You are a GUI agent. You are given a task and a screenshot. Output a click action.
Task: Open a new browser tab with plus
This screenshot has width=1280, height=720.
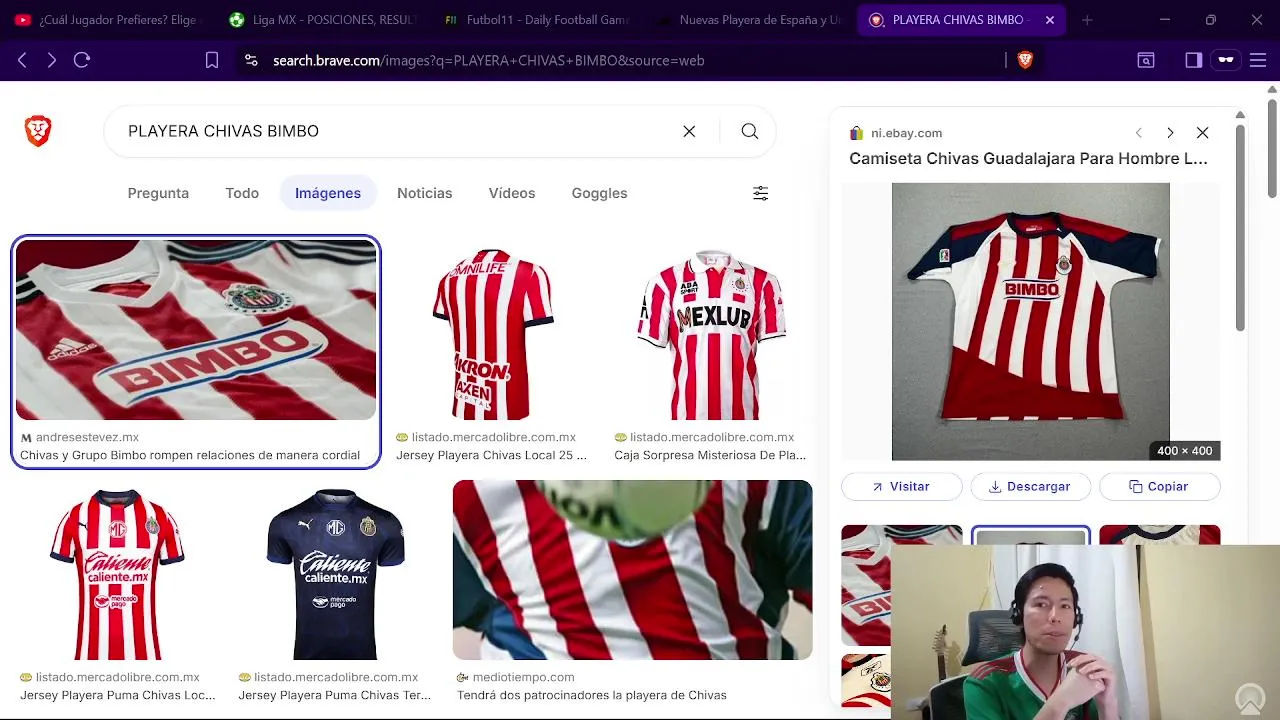coord(1087,20)
